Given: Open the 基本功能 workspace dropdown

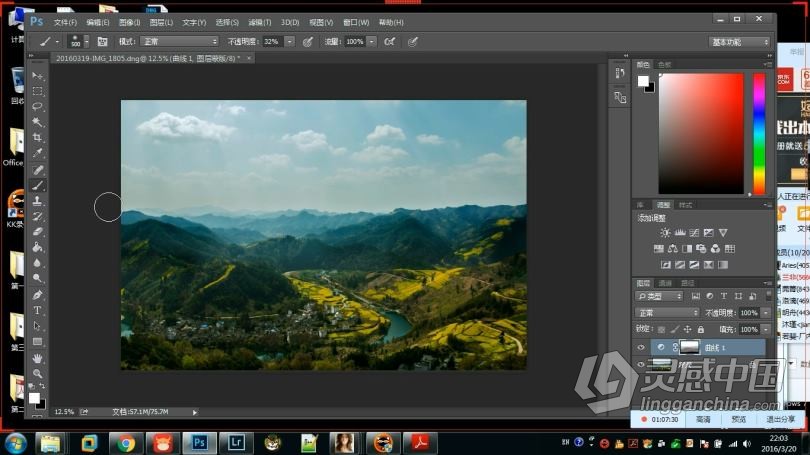Looking at the screenshot, I should pos(739,42).
